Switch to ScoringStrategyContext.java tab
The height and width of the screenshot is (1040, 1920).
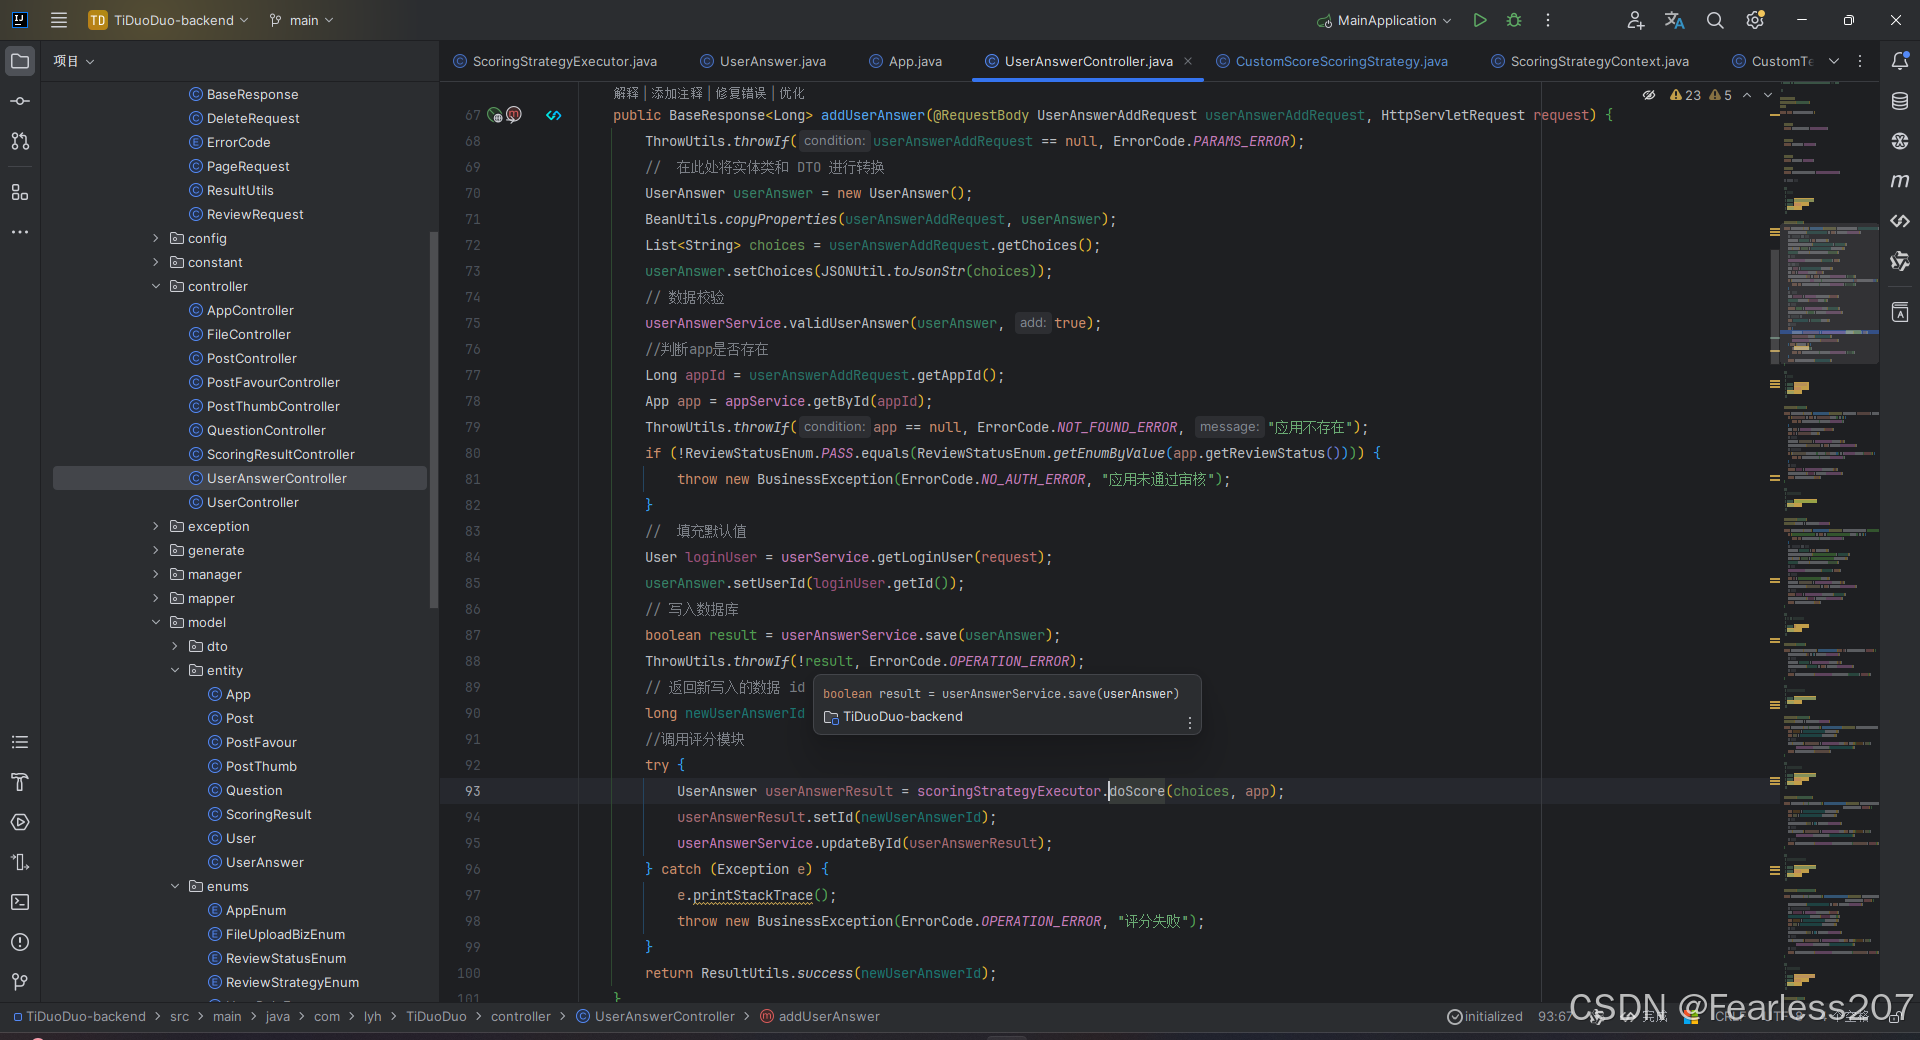click(1590, 61)
